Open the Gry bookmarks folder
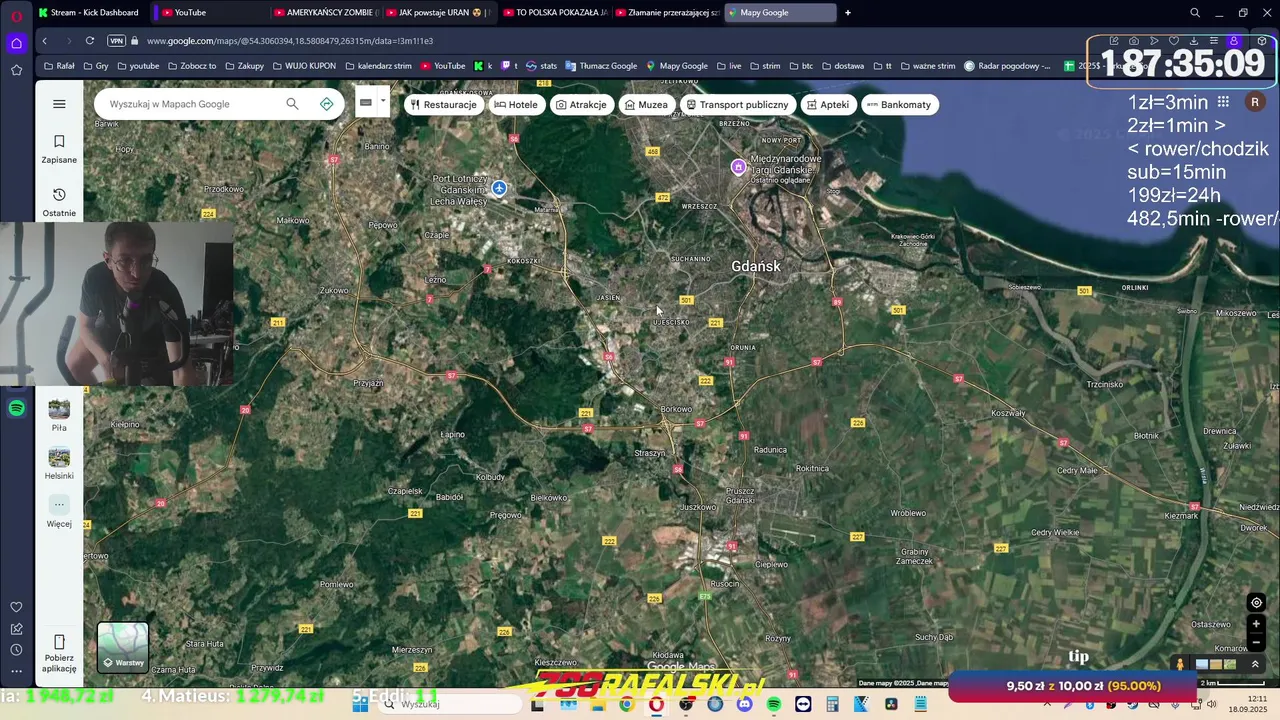1280x720 pixels. click(x=95, y=66)
